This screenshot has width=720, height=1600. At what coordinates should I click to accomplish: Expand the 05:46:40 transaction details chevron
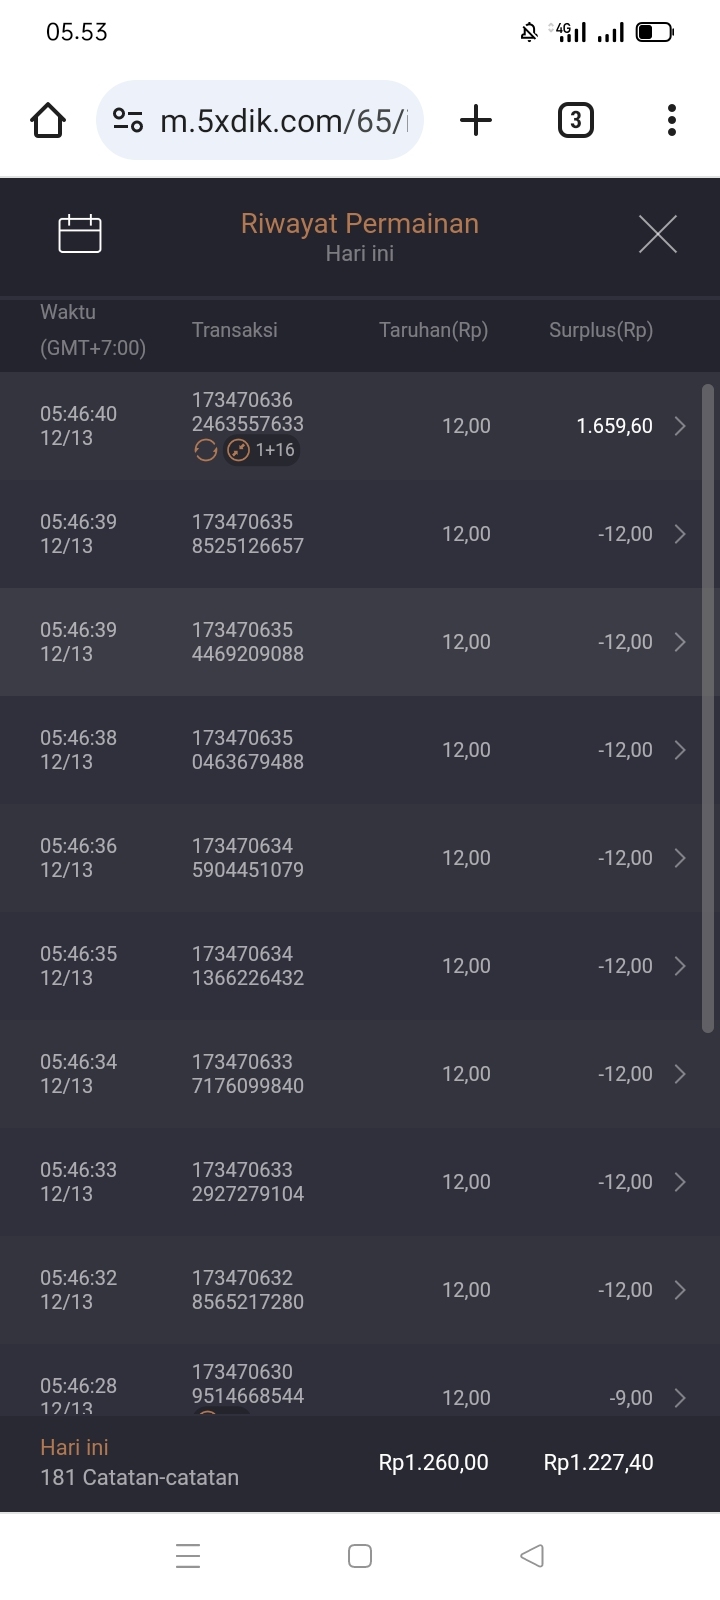(680, 426)
